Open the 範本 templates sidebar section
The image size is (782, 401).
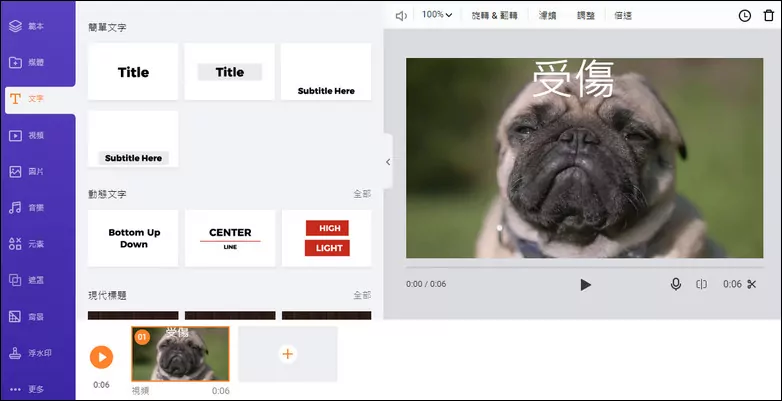27,26
